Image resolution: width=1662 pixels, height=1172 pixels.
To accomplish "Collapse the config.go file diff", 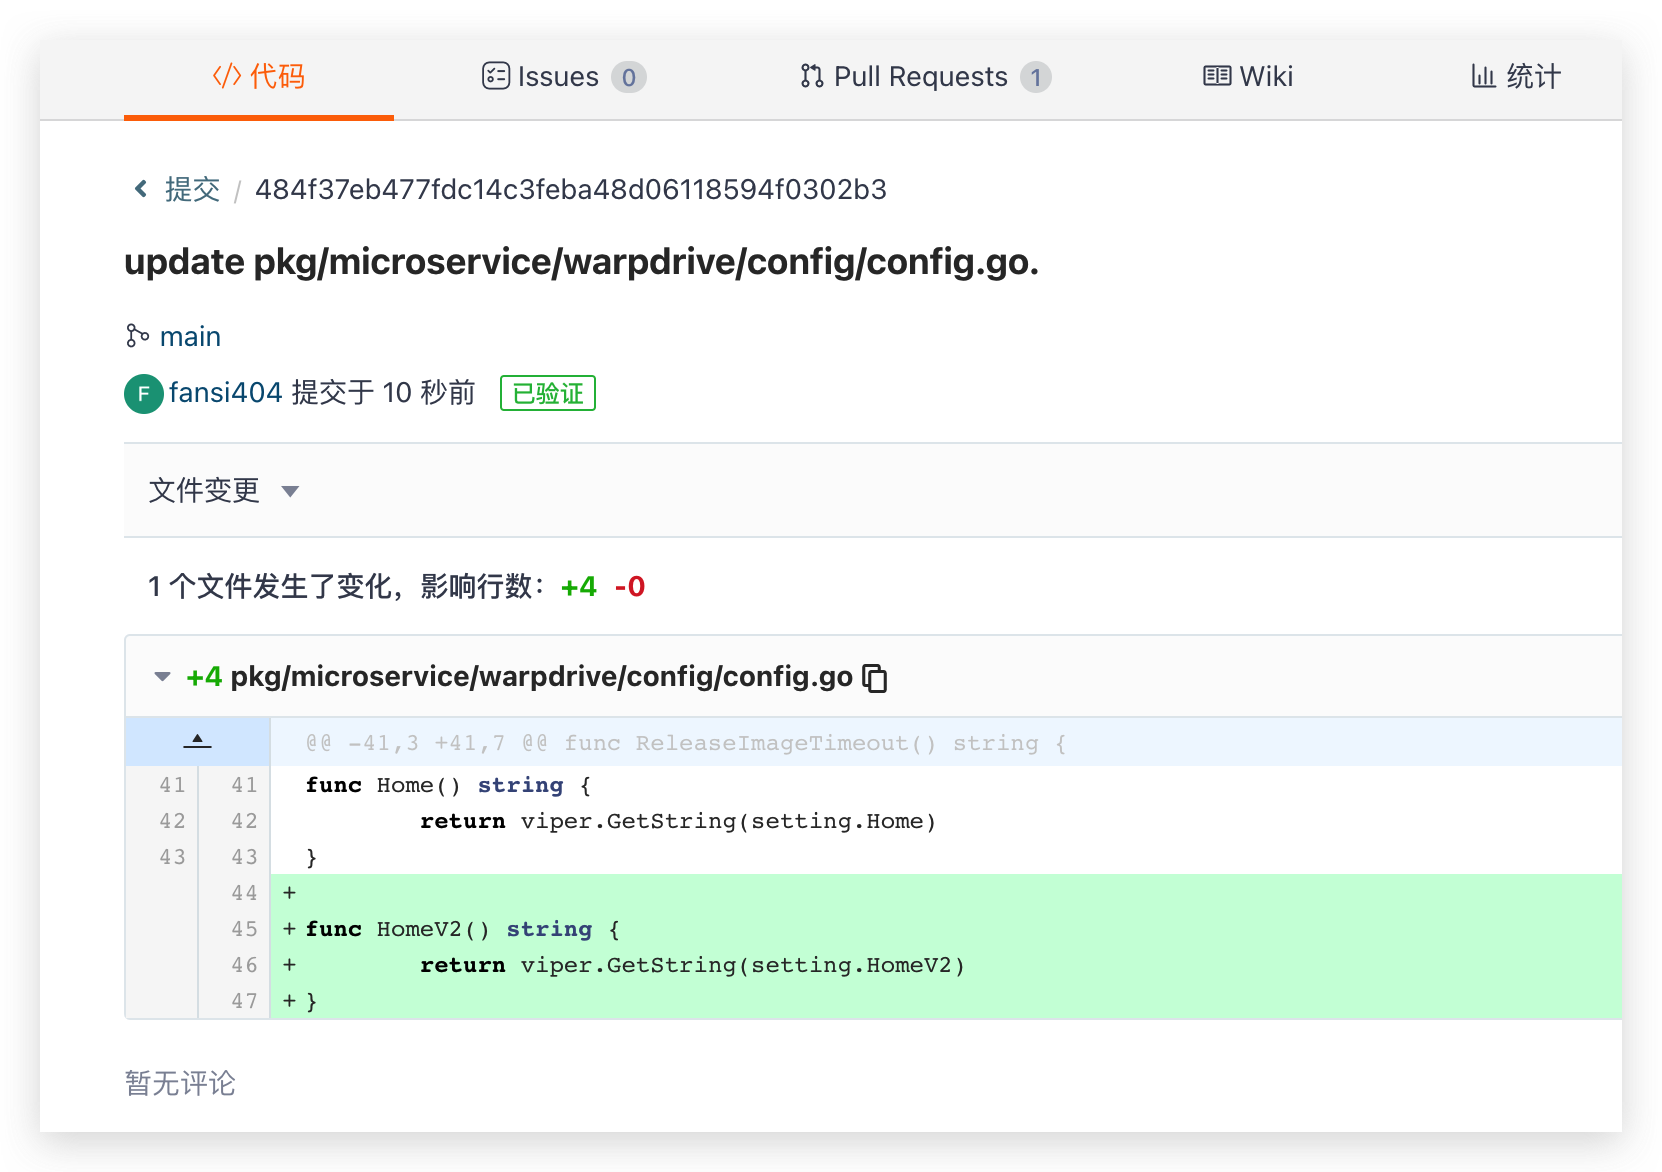I will pyautogui.click(x=162, y=677).
